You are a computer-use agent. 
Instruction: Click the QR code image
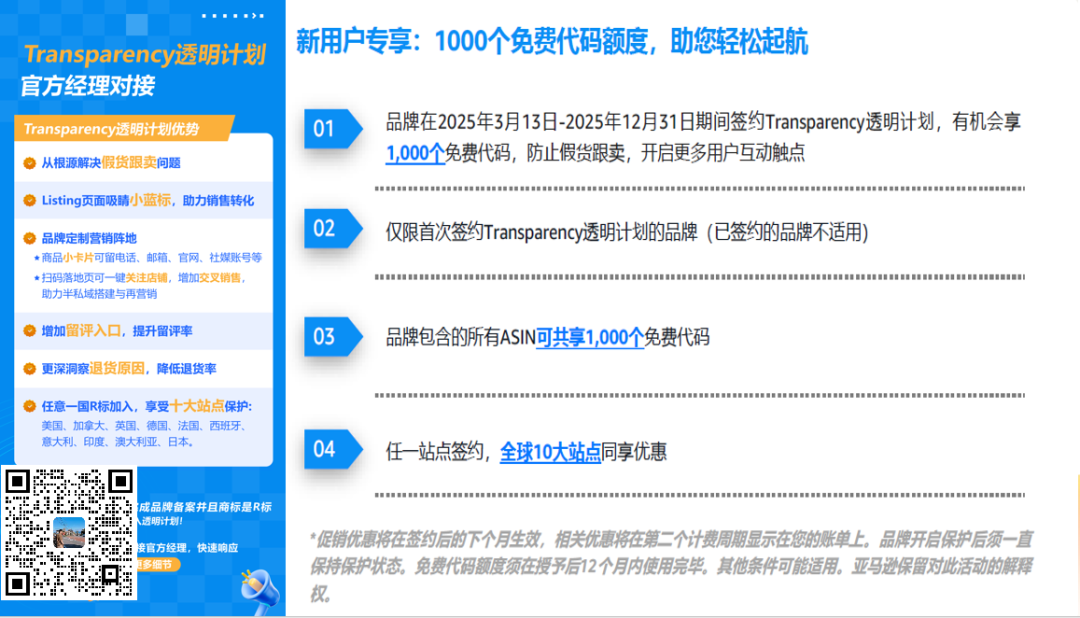point(69,532)
